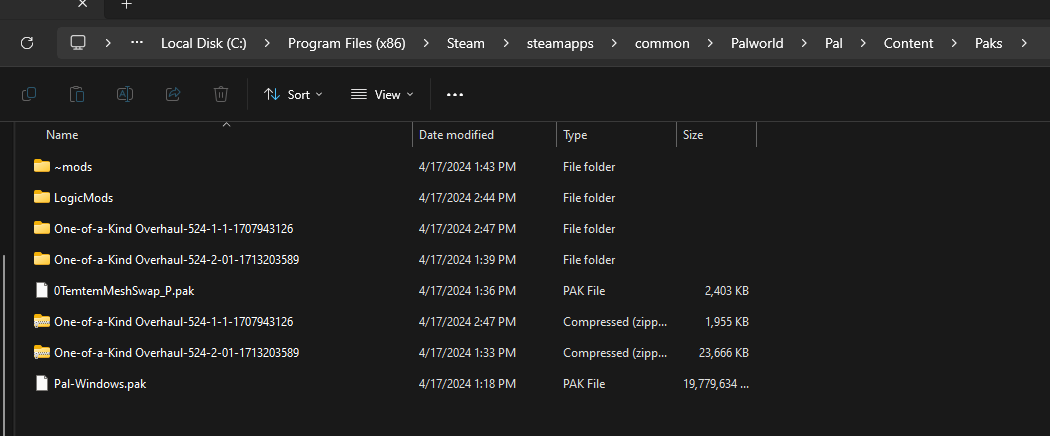Click the Delete trash icon
The height and width of the screenshot is (436, 1050).
221,94
